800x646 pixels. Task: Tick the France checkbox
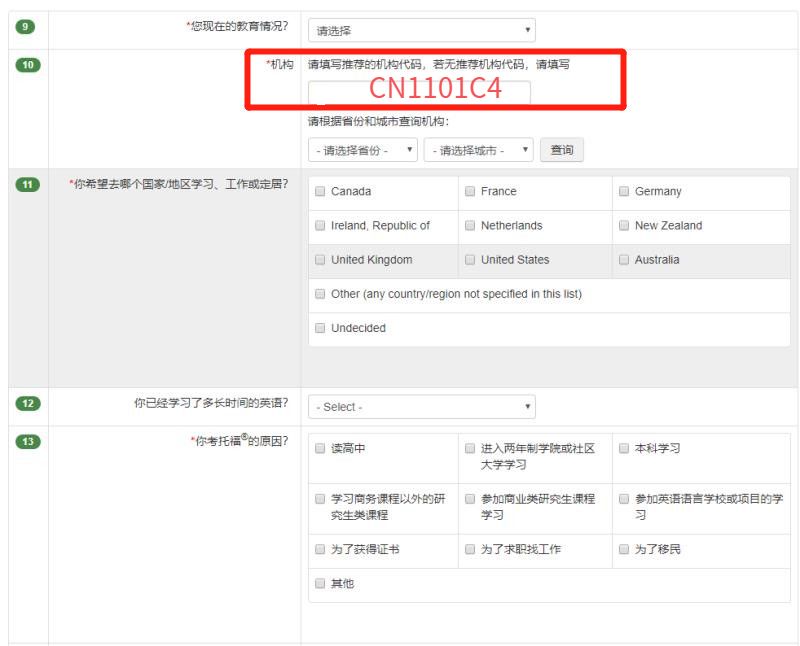(x=470, y=192)
